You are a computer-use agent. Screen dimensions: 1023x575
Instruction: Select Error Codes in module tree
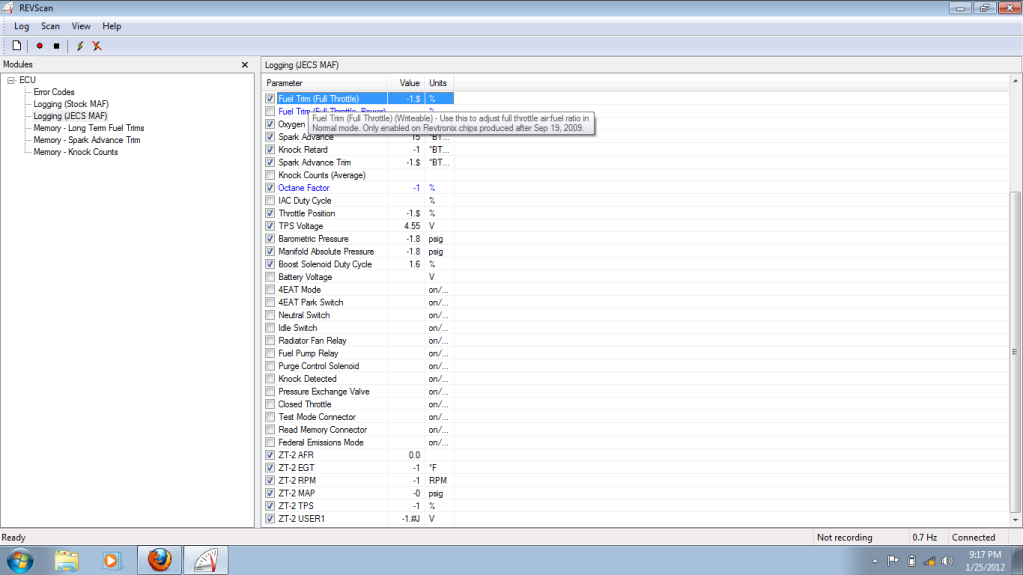tap(53, 92)
